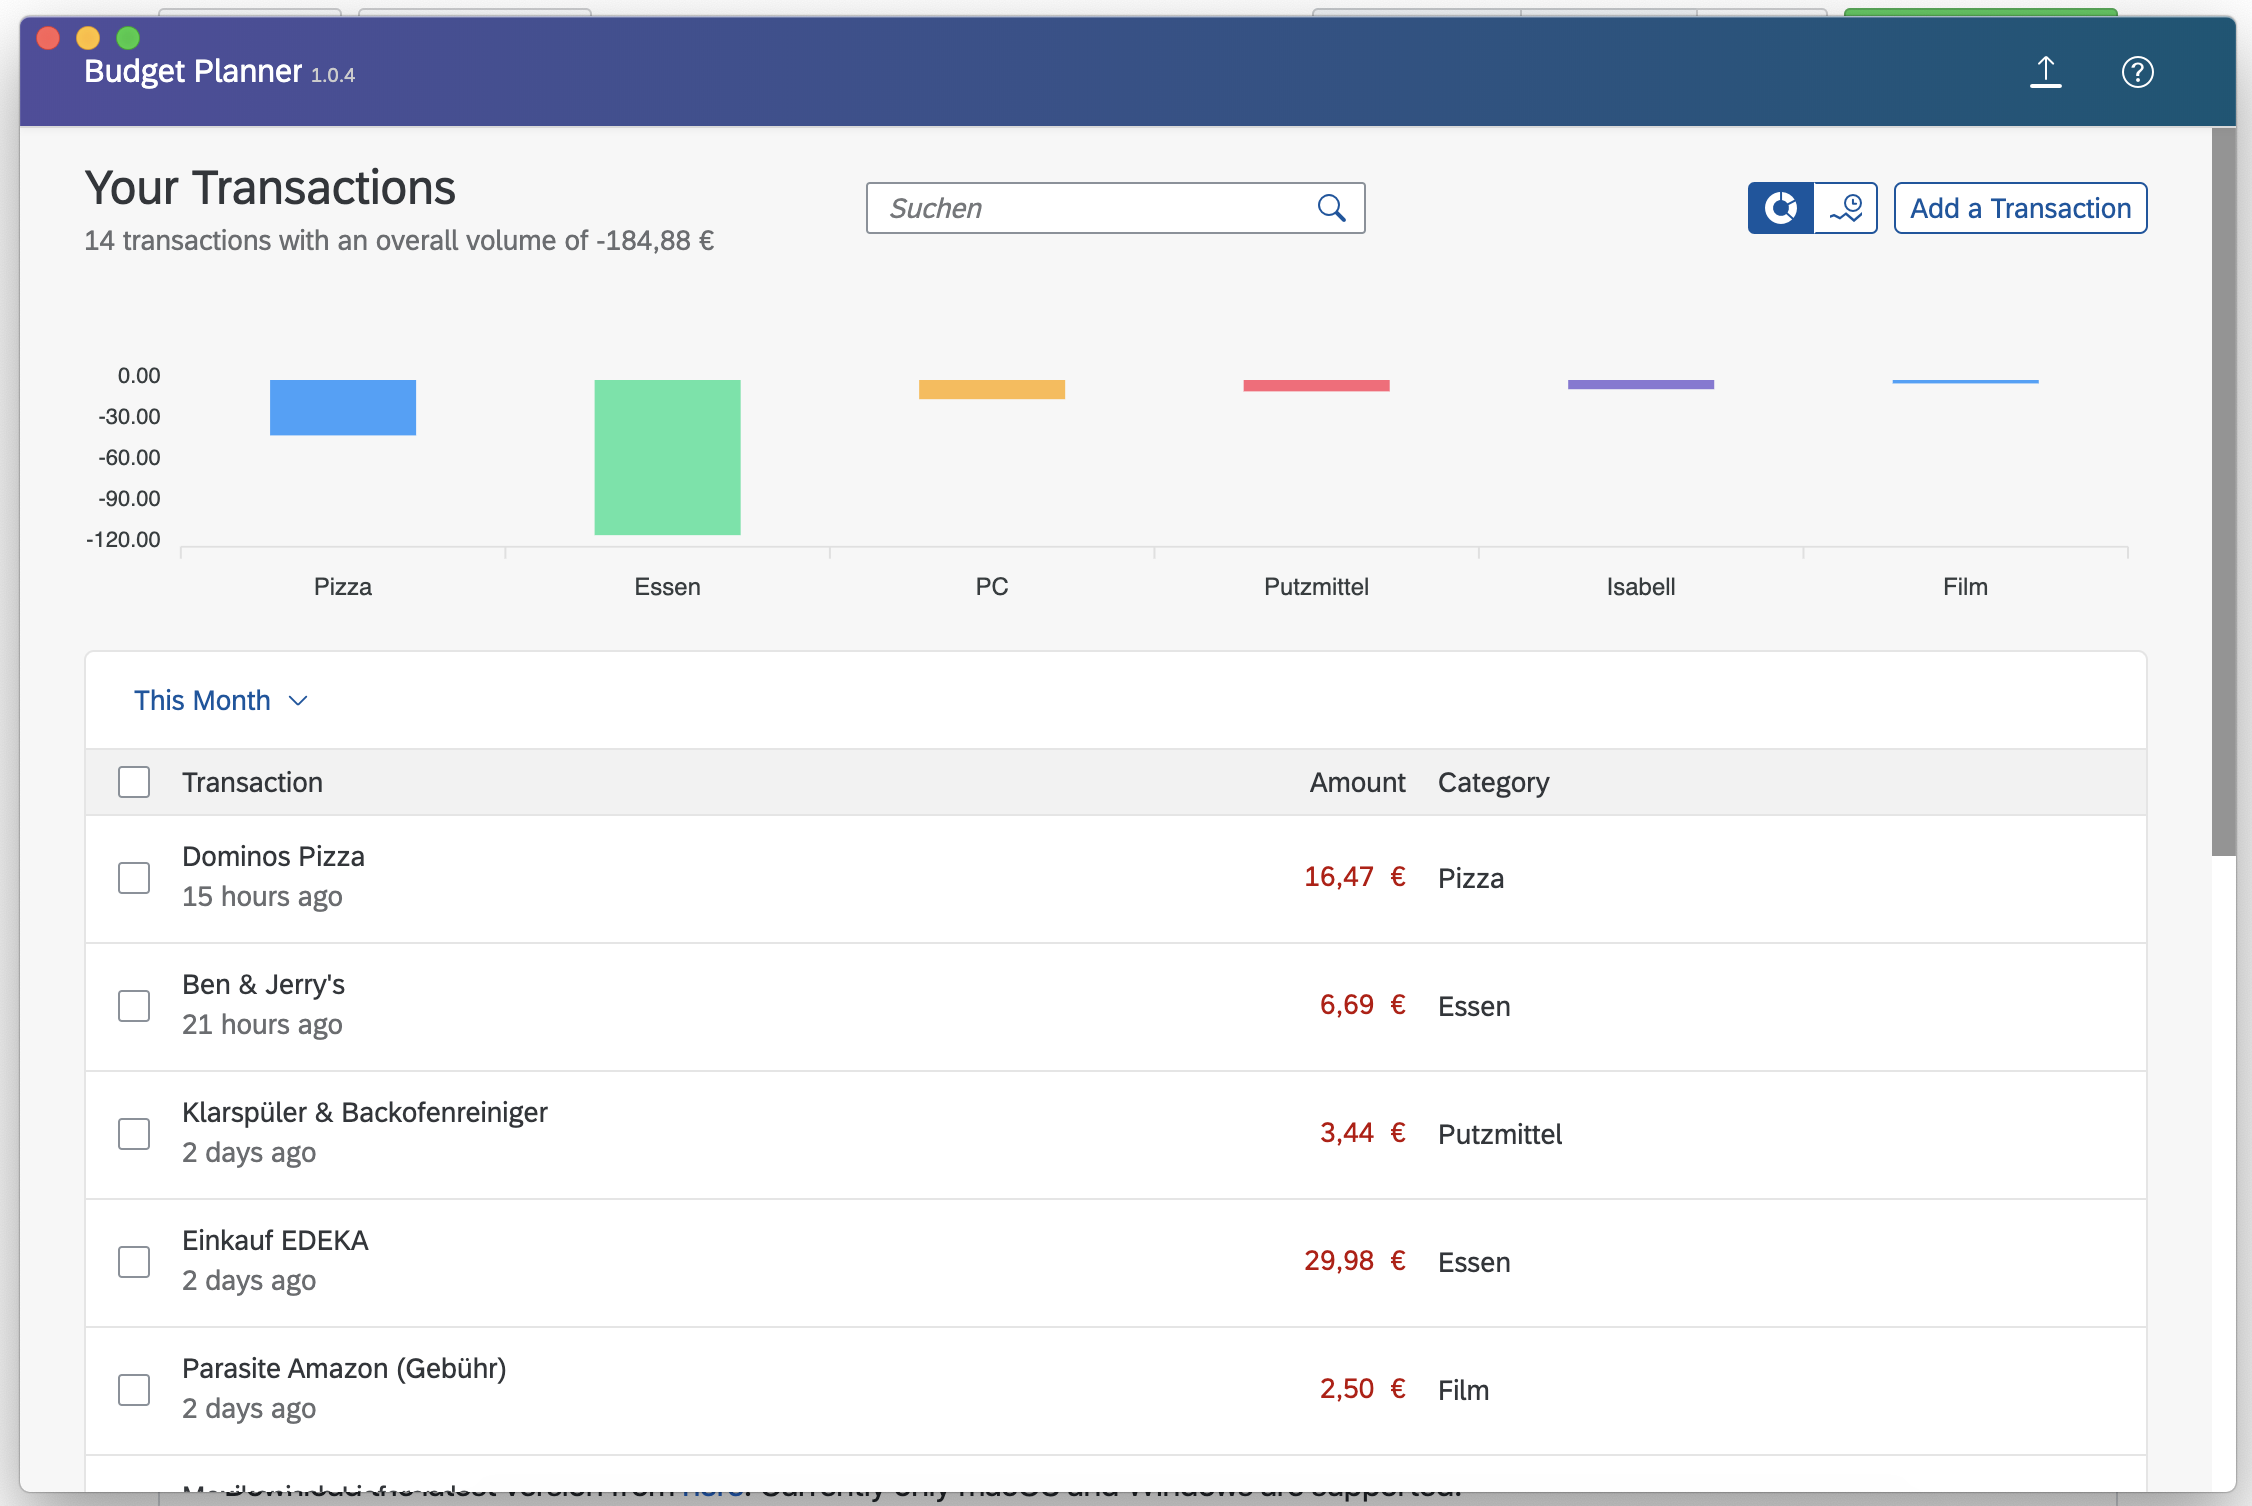Click the 15 hours ago timestamp
The image size is (2252, 1506).
point(262,897)
